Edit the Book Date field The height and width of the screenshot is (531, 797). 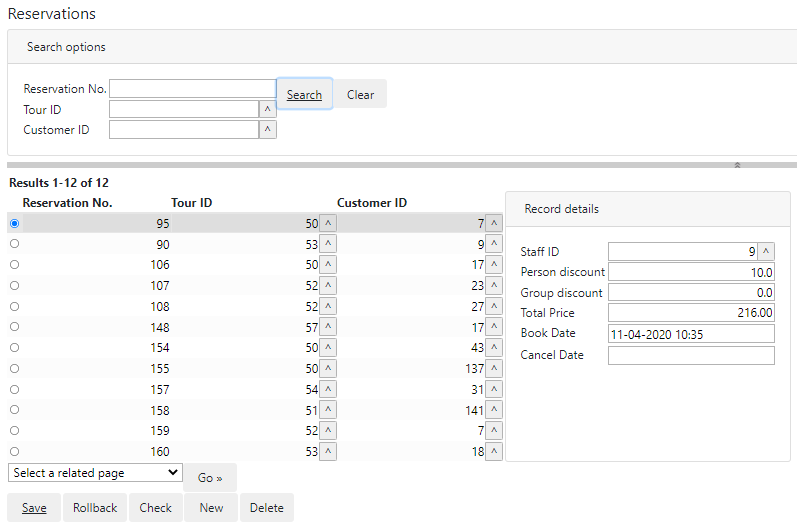(691, 334)
